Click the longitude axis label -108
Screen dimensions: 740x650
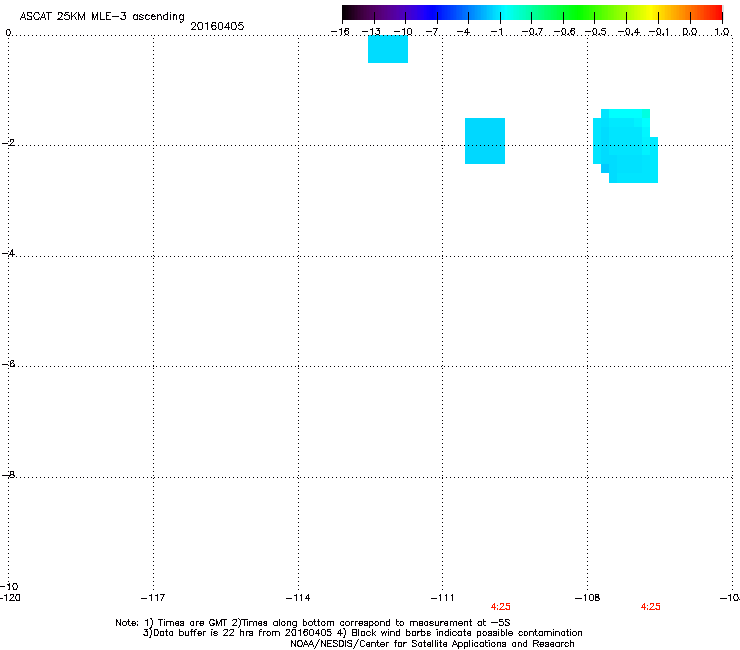[x=588, y=598]
